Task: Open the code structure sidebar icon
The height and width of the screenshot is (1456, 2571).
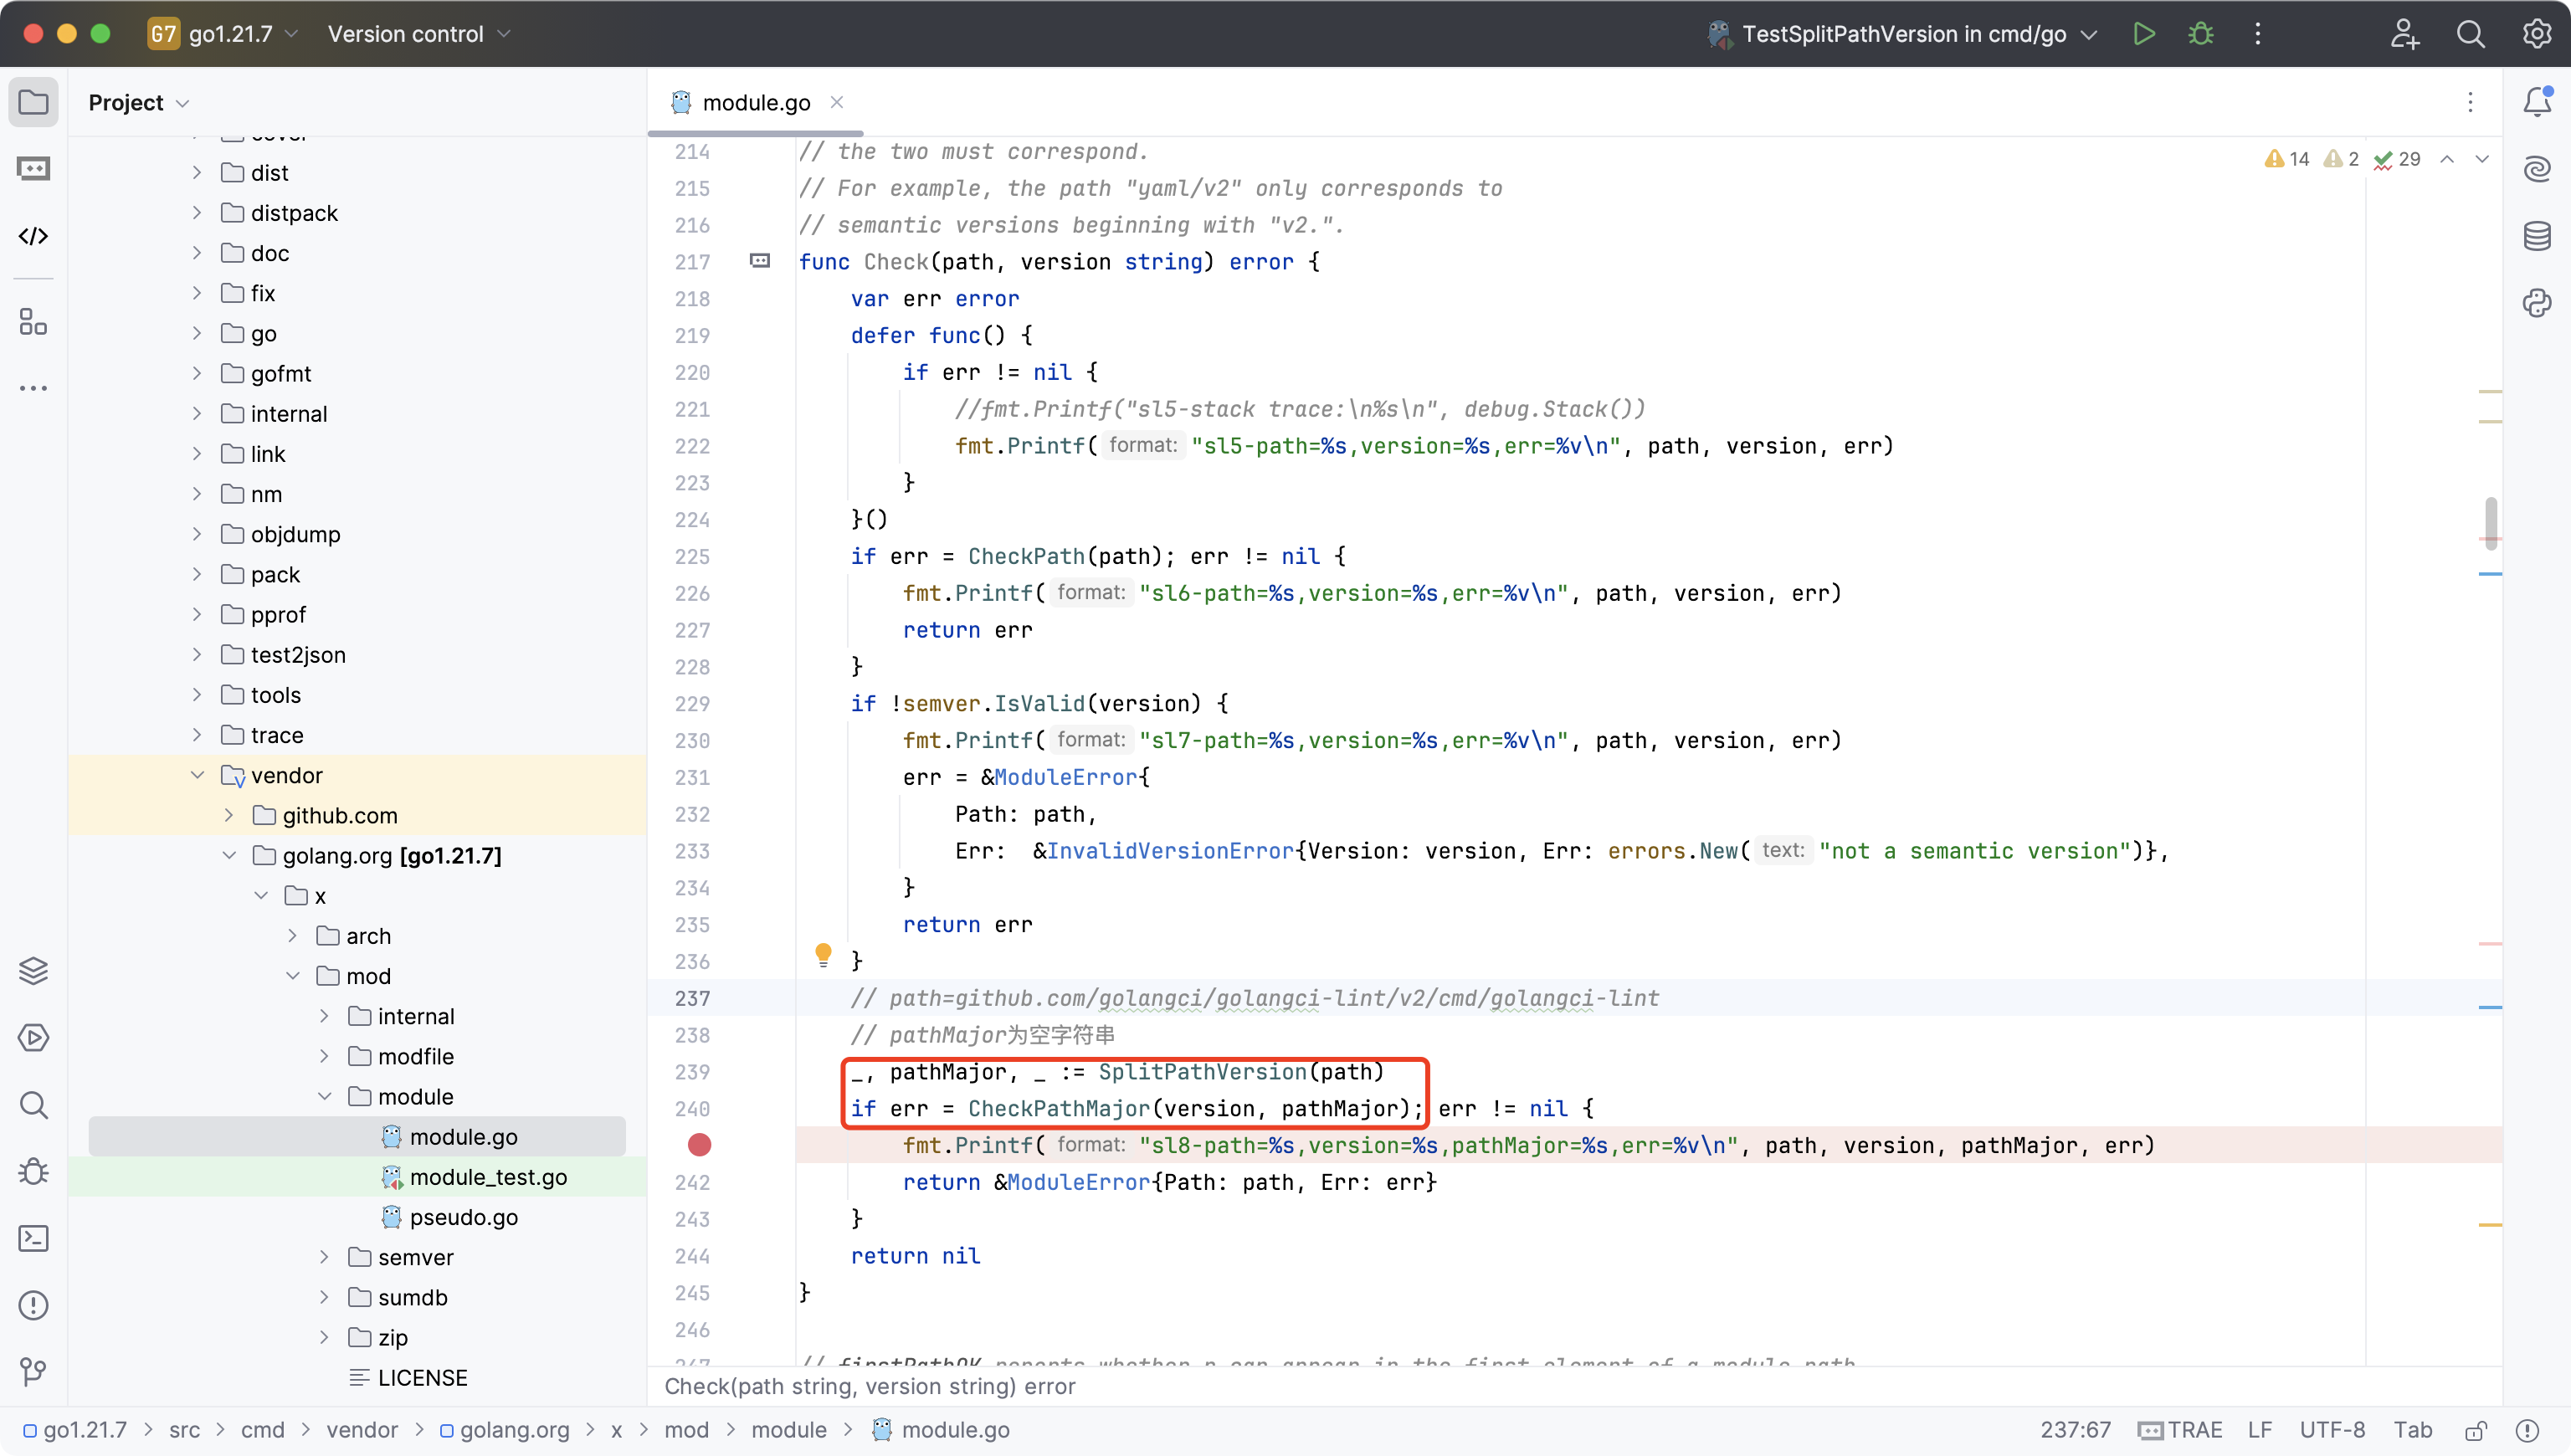Action: pyautogui.click(x=33, y=236)
